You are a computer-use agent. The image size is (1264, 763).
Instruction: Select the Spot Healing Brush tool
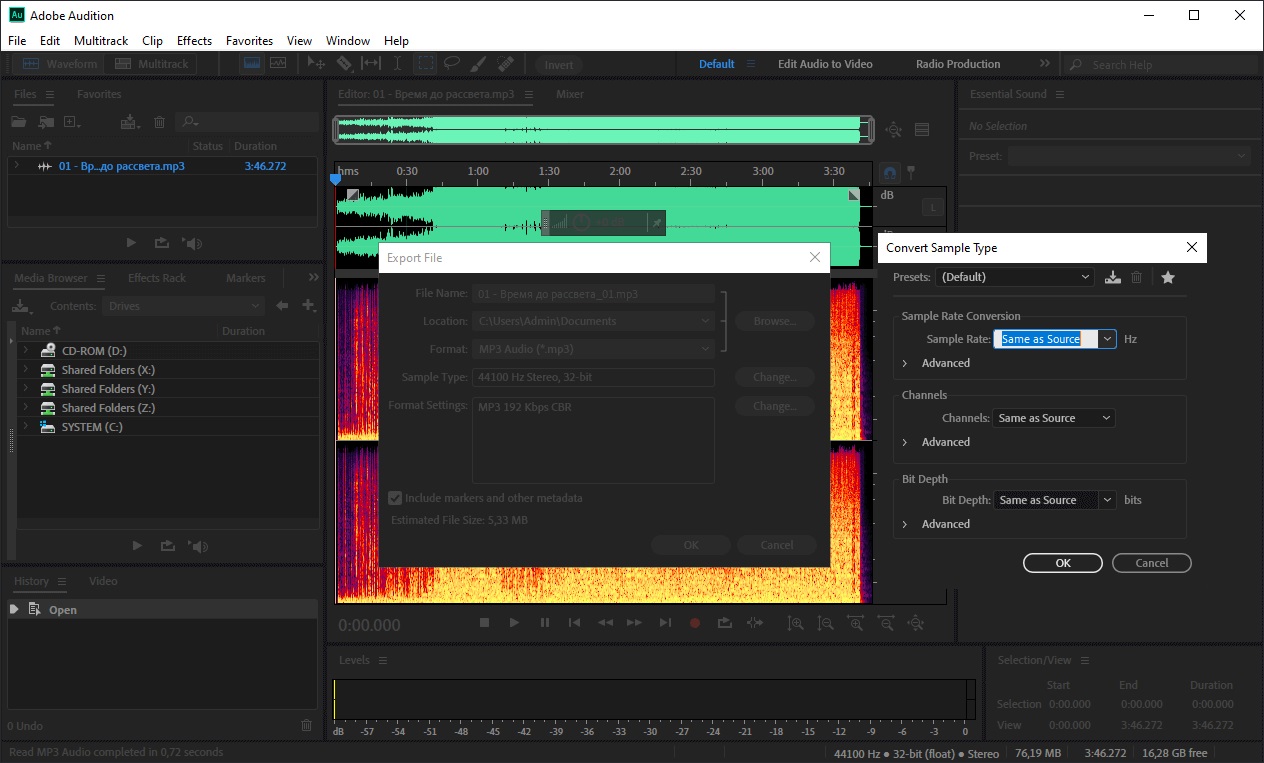pos(505,64)
